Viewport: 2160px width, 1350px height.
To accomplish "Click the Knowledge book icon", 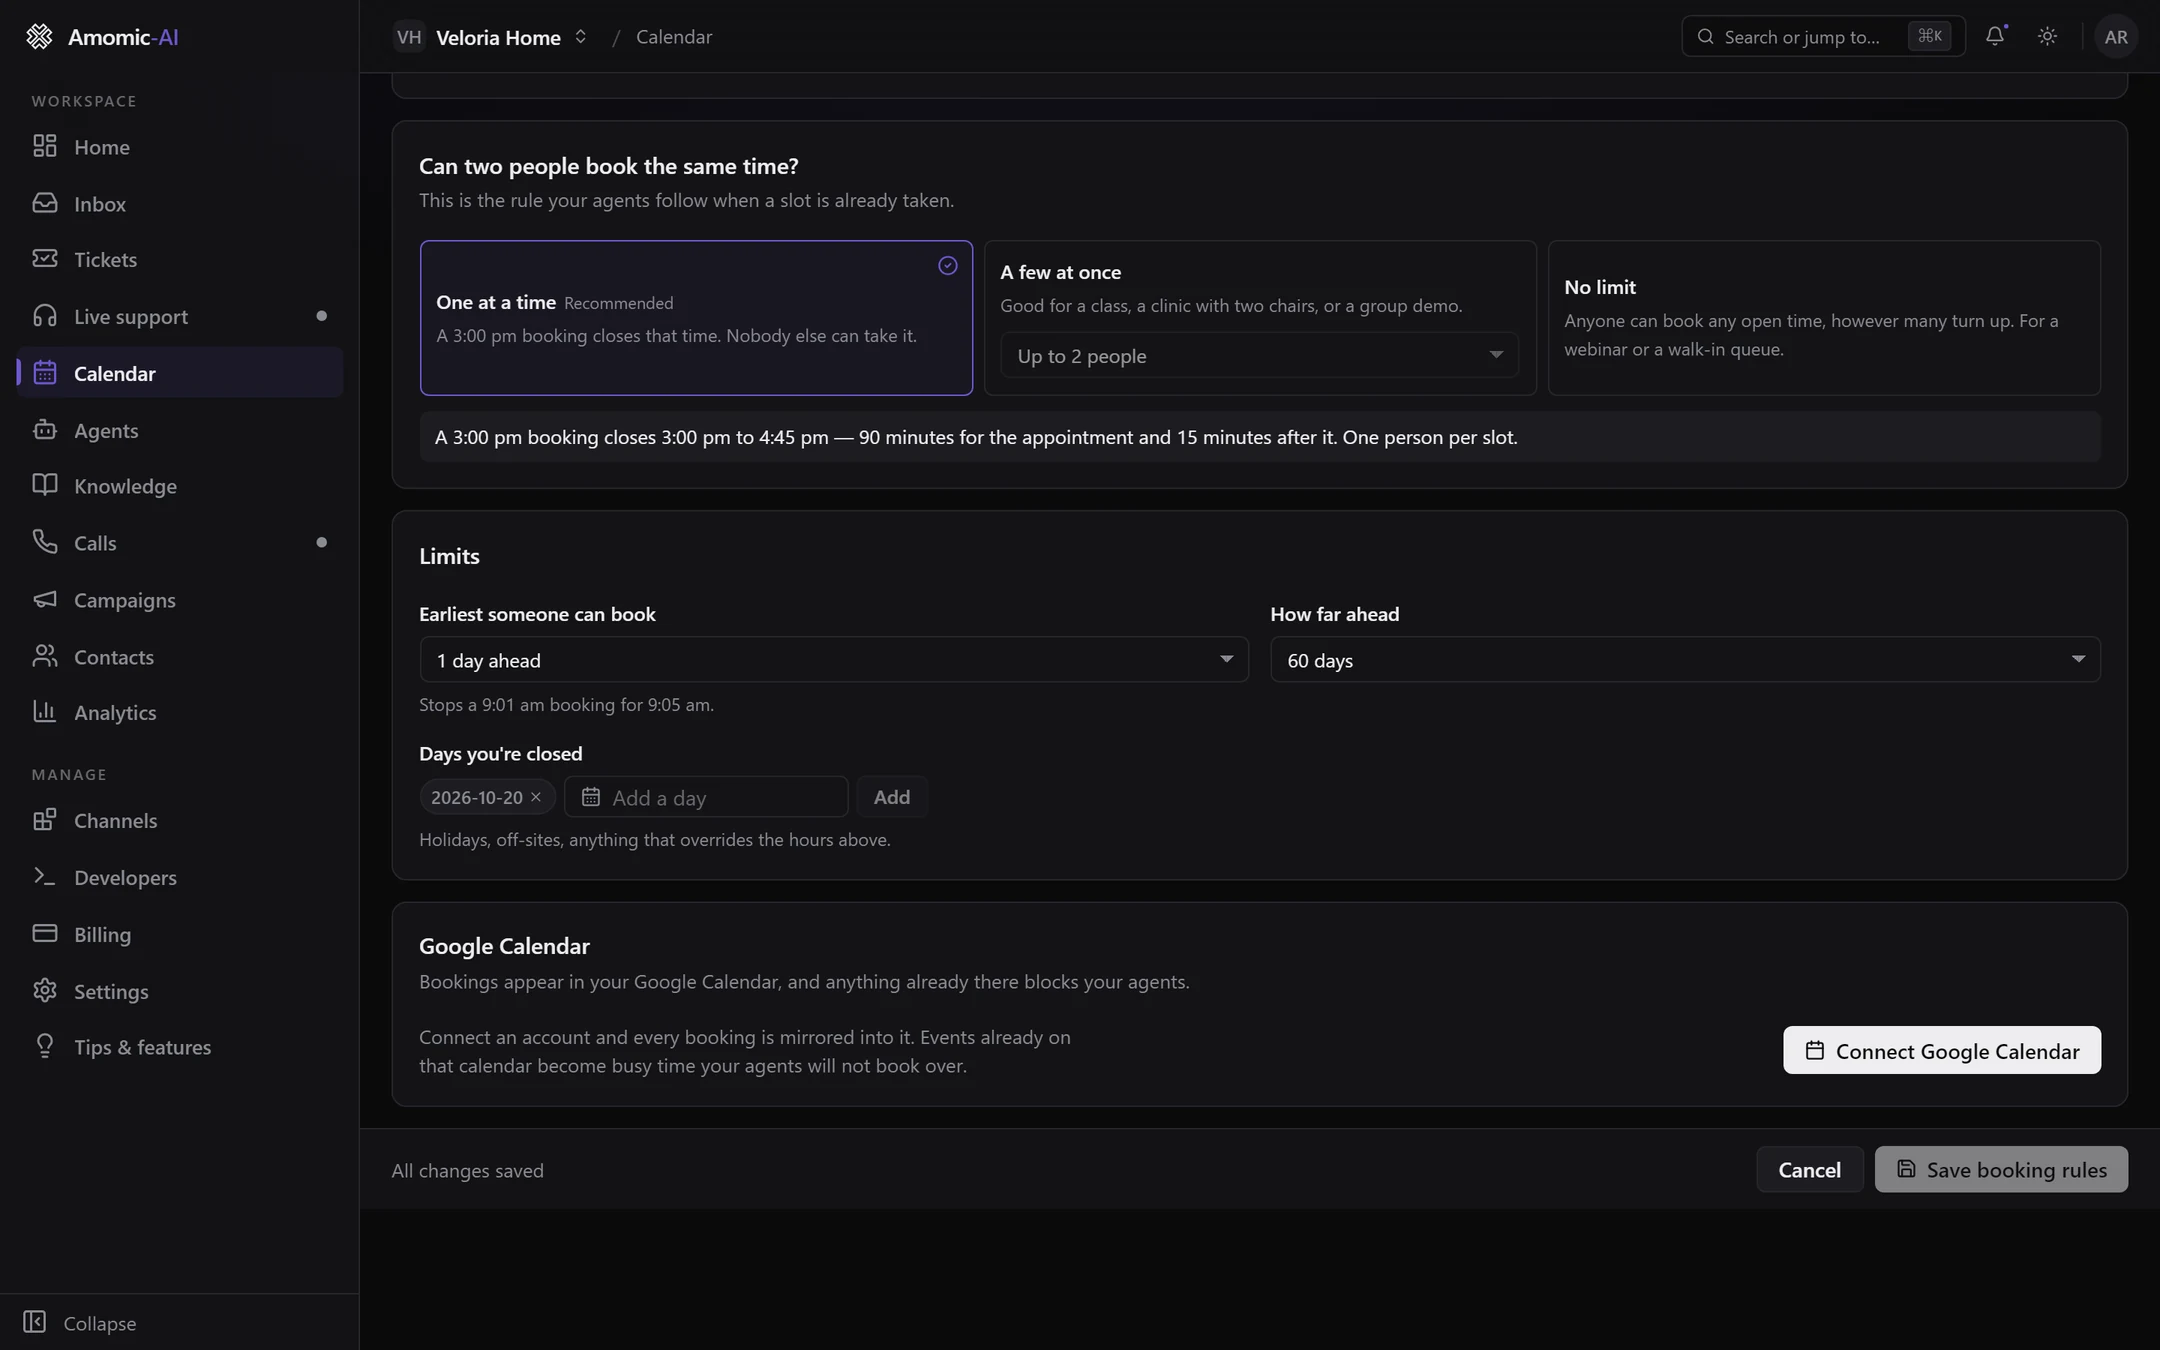I will pos(44,485).
